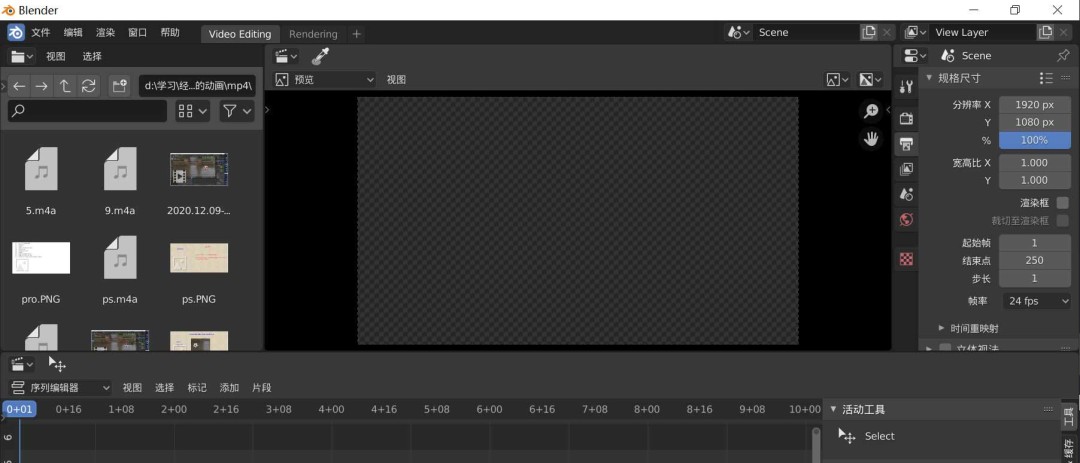
Task: Open the 24 fps frame rate dropdown
Action: [1035, 301]
